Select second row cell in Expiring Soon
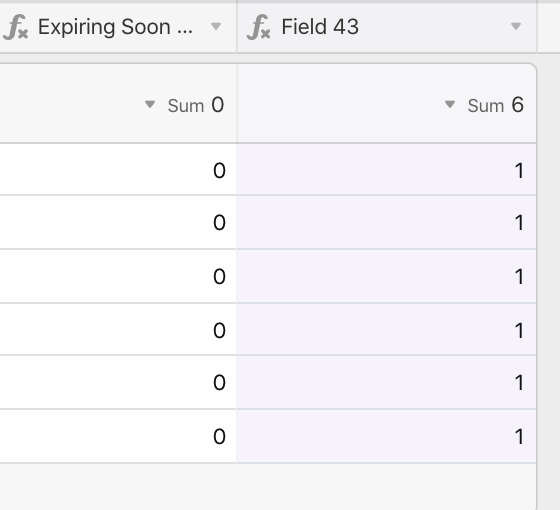The width and height of the screenshot is (560, 510). (118, 222)
